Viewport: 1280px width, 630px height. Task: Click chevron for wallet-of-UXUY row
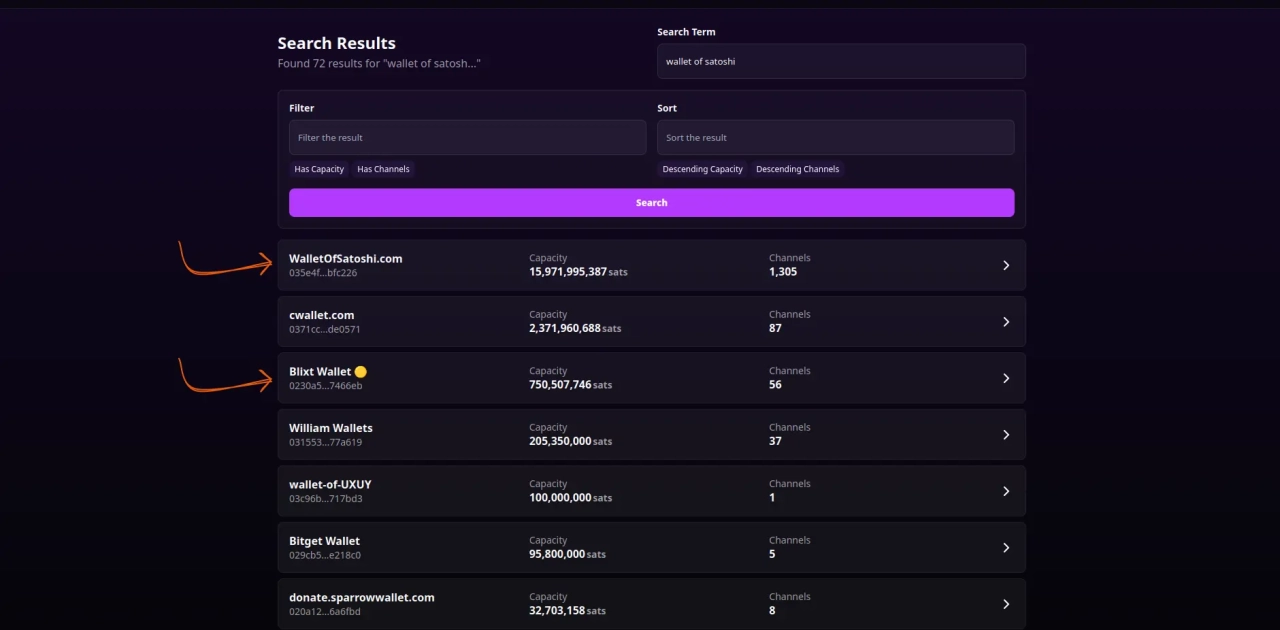coord(1006,491)
